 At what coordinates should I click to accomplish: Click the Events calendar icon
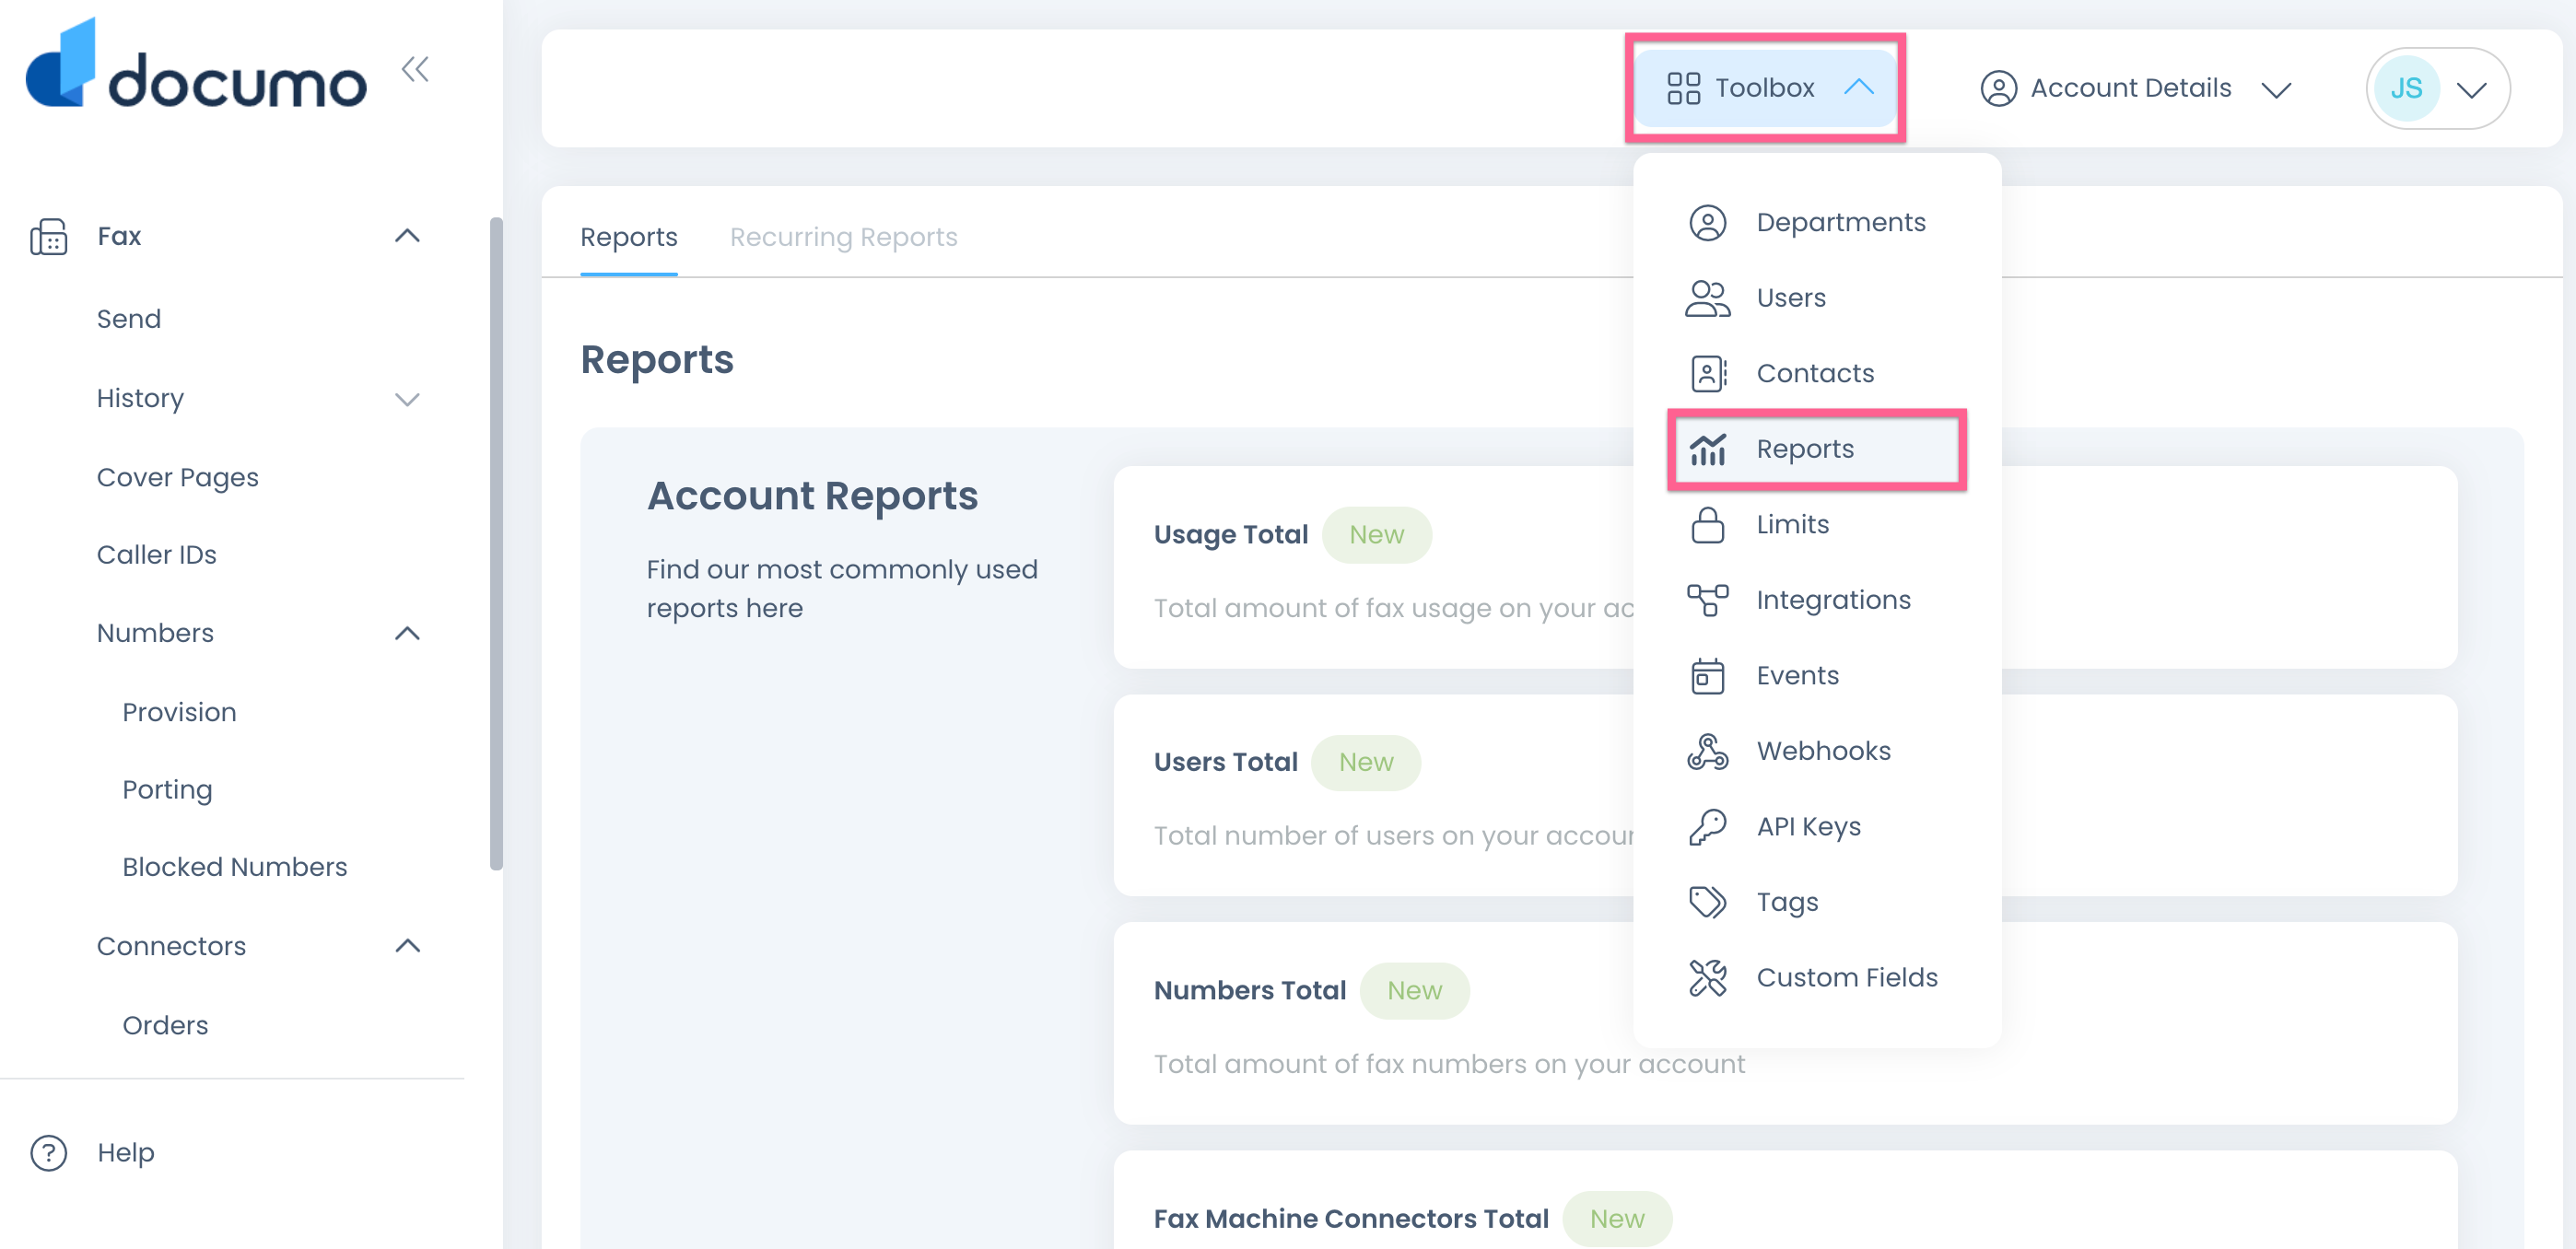(x=1707, y=676)
